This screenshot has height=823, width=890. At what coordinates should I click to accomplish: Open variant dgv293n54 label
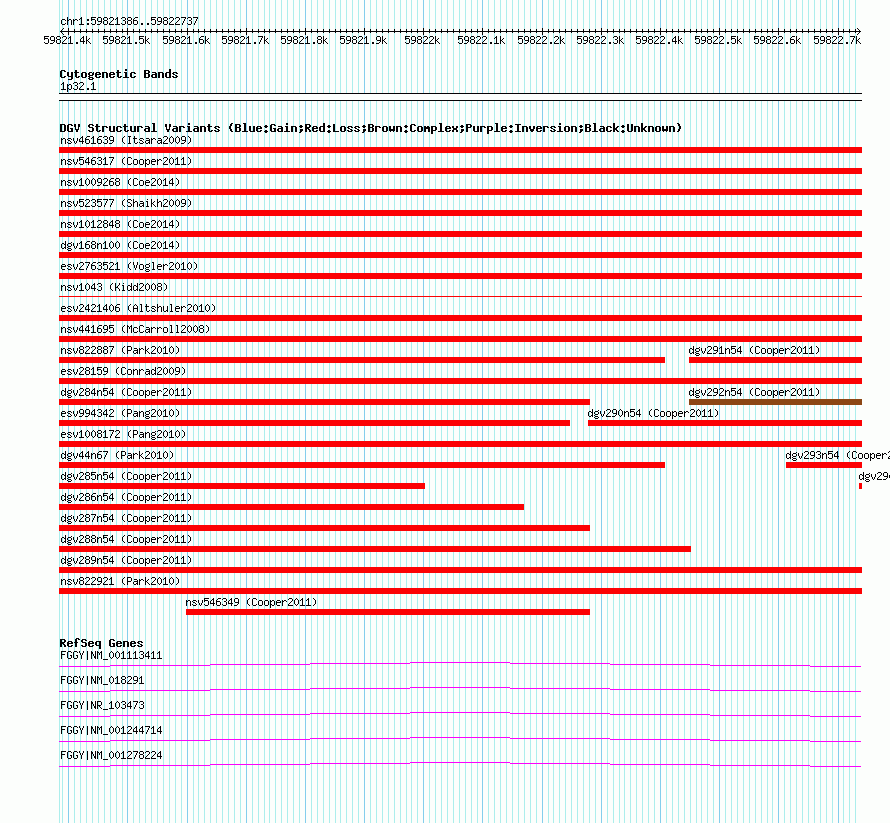click(x=837, y=455)
